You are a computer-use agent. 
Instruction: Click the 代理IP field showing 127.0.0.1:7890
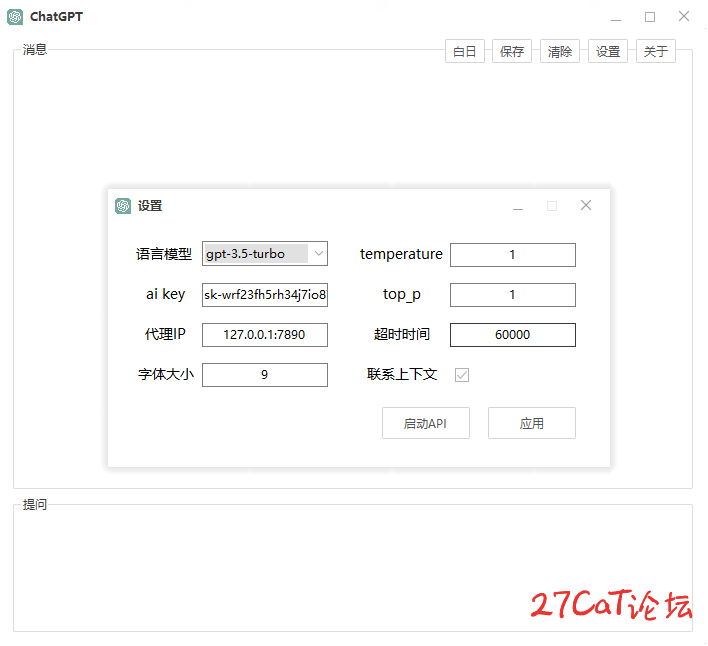(265, 335)
